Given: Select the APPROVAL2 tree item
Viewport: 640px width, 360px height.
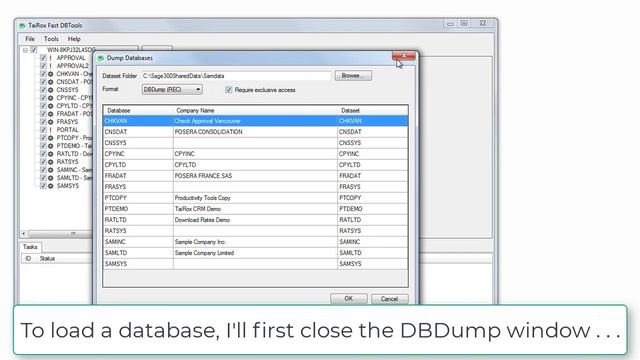Looking at the screenshot, I should (x=72, y=66).
